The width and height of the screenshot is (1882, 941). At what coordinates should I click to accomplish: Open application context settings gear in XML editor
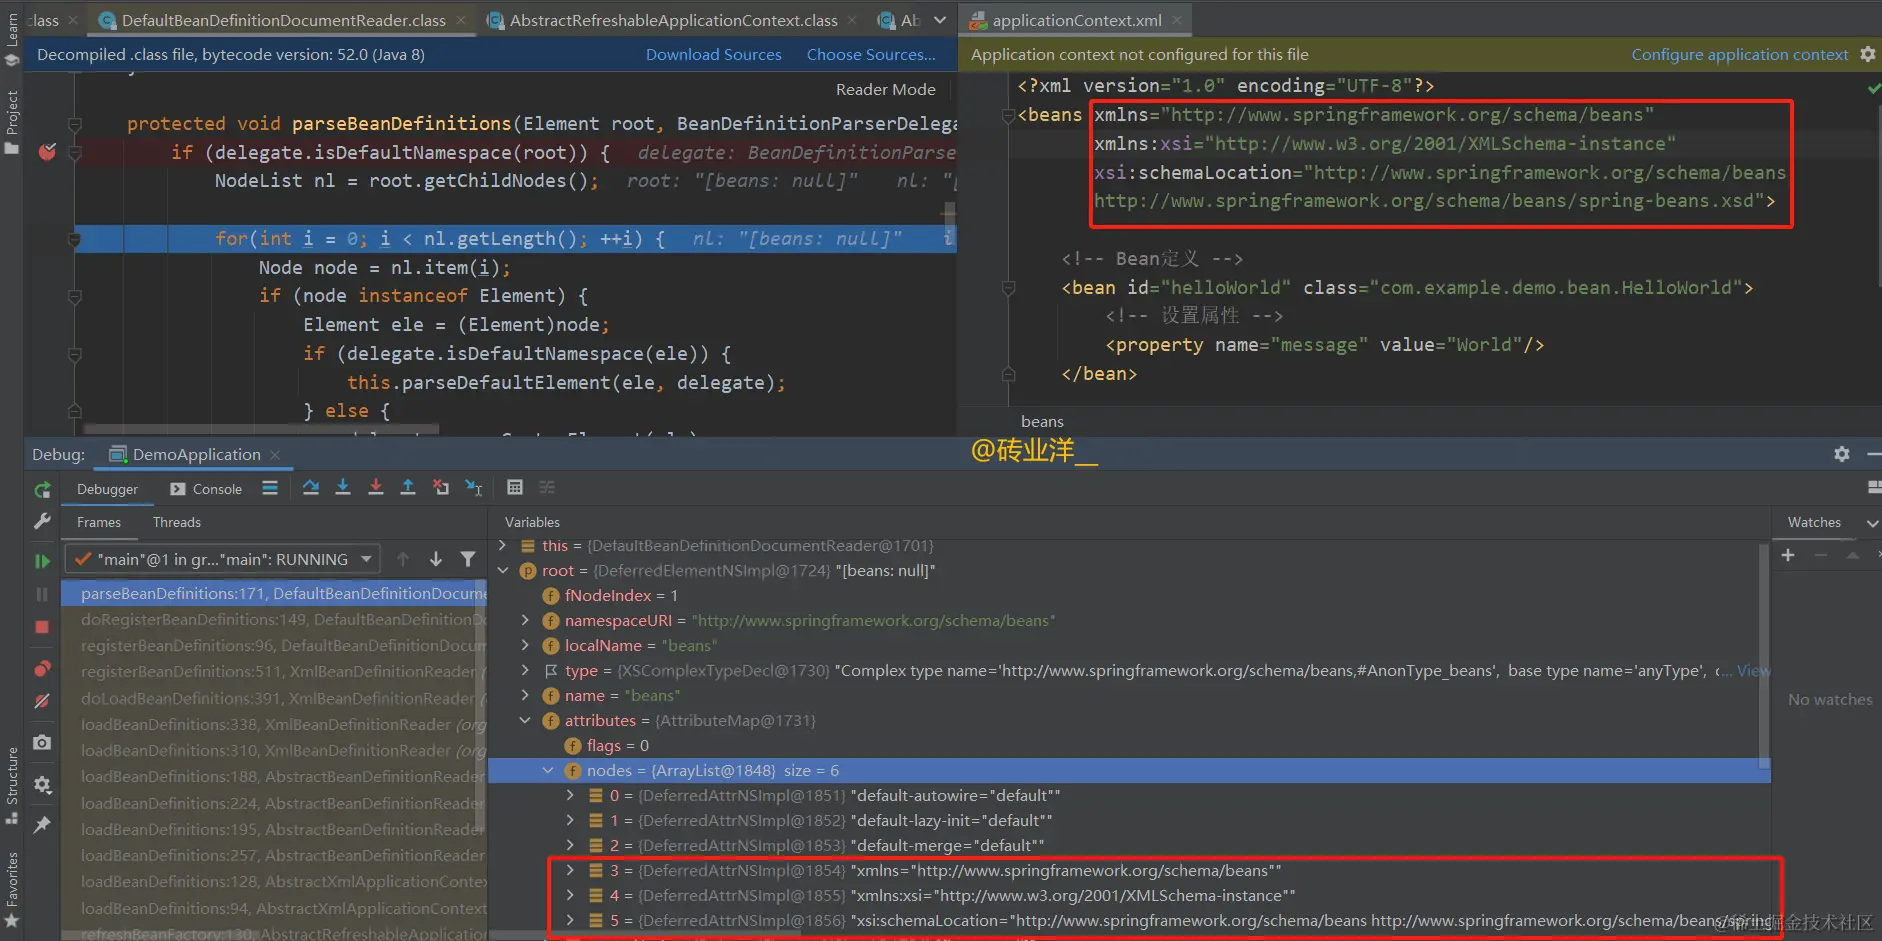[1868, 54]
